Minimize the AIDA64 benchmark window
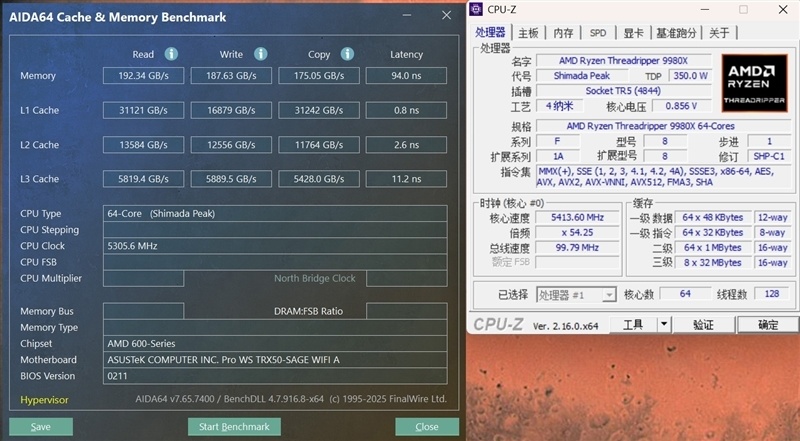800x441 pixels. coord(405,17)
